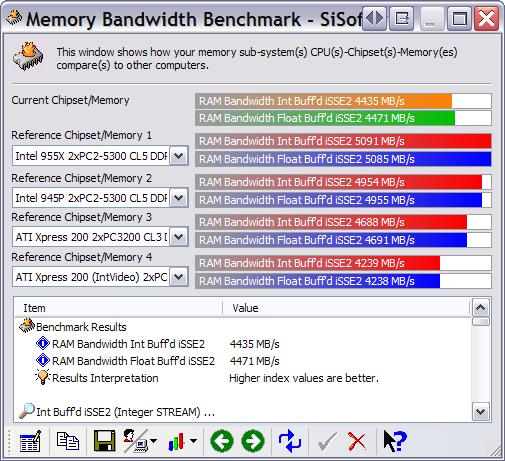Click 'Higher index values are better.' text
The width and height of the screenshot is (505, 461).
coord(304,378)
